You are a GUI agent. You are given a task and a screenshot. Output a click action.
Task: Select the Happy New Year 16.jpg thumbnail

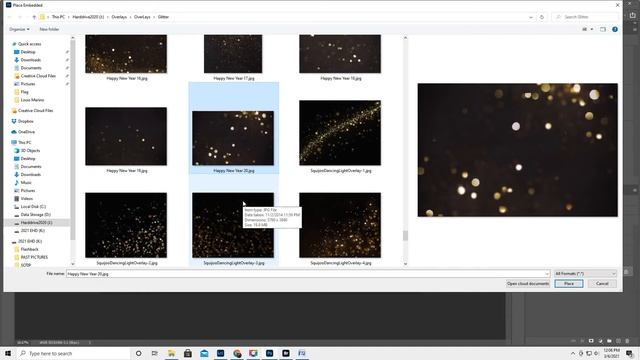(126, 54)
